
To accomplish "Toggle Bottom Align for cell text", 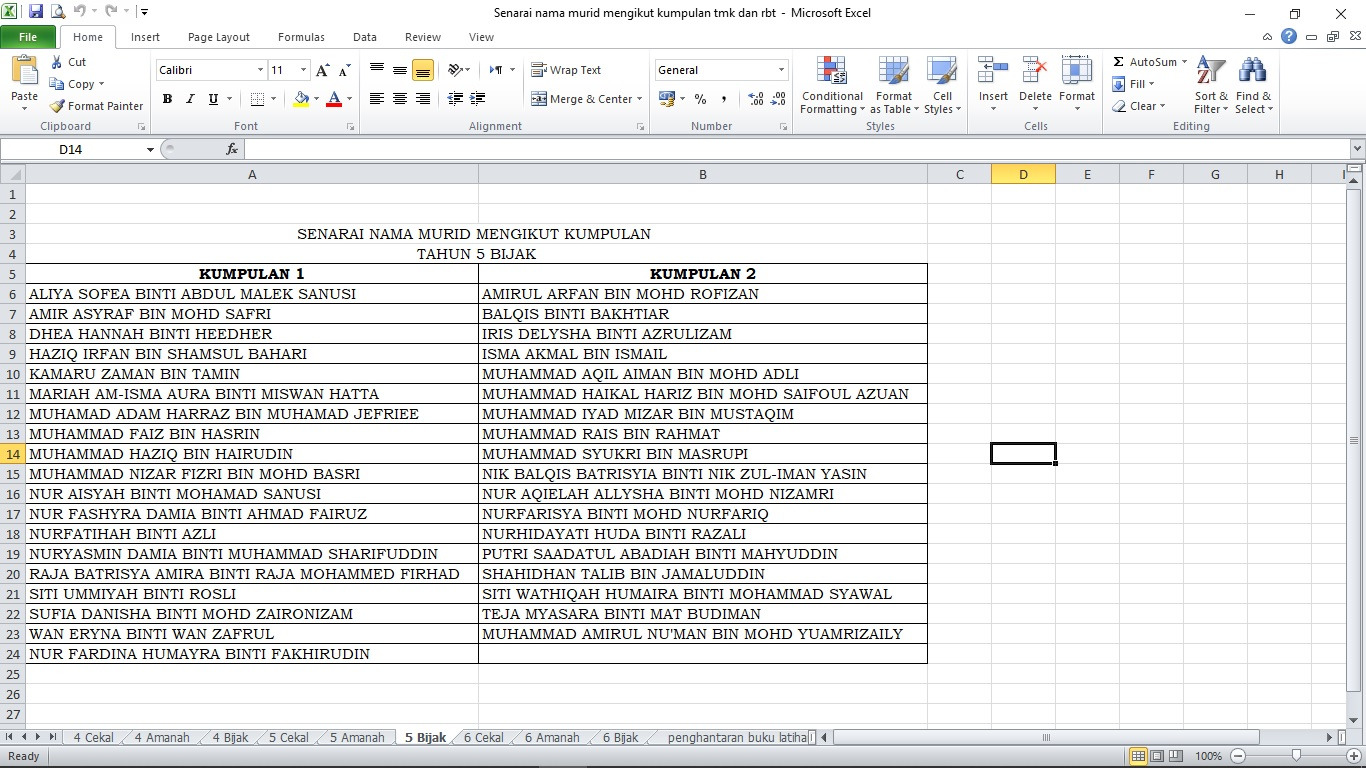I will pyautogui.click(x=423, y=70).
